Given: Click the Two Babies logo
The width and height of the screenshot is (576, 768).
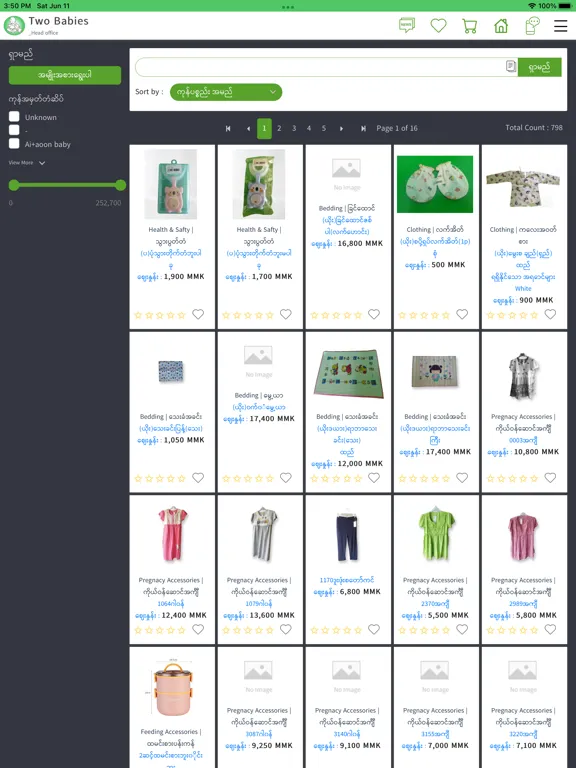Looking at the screenshot, I should click(x=14, y=25).
